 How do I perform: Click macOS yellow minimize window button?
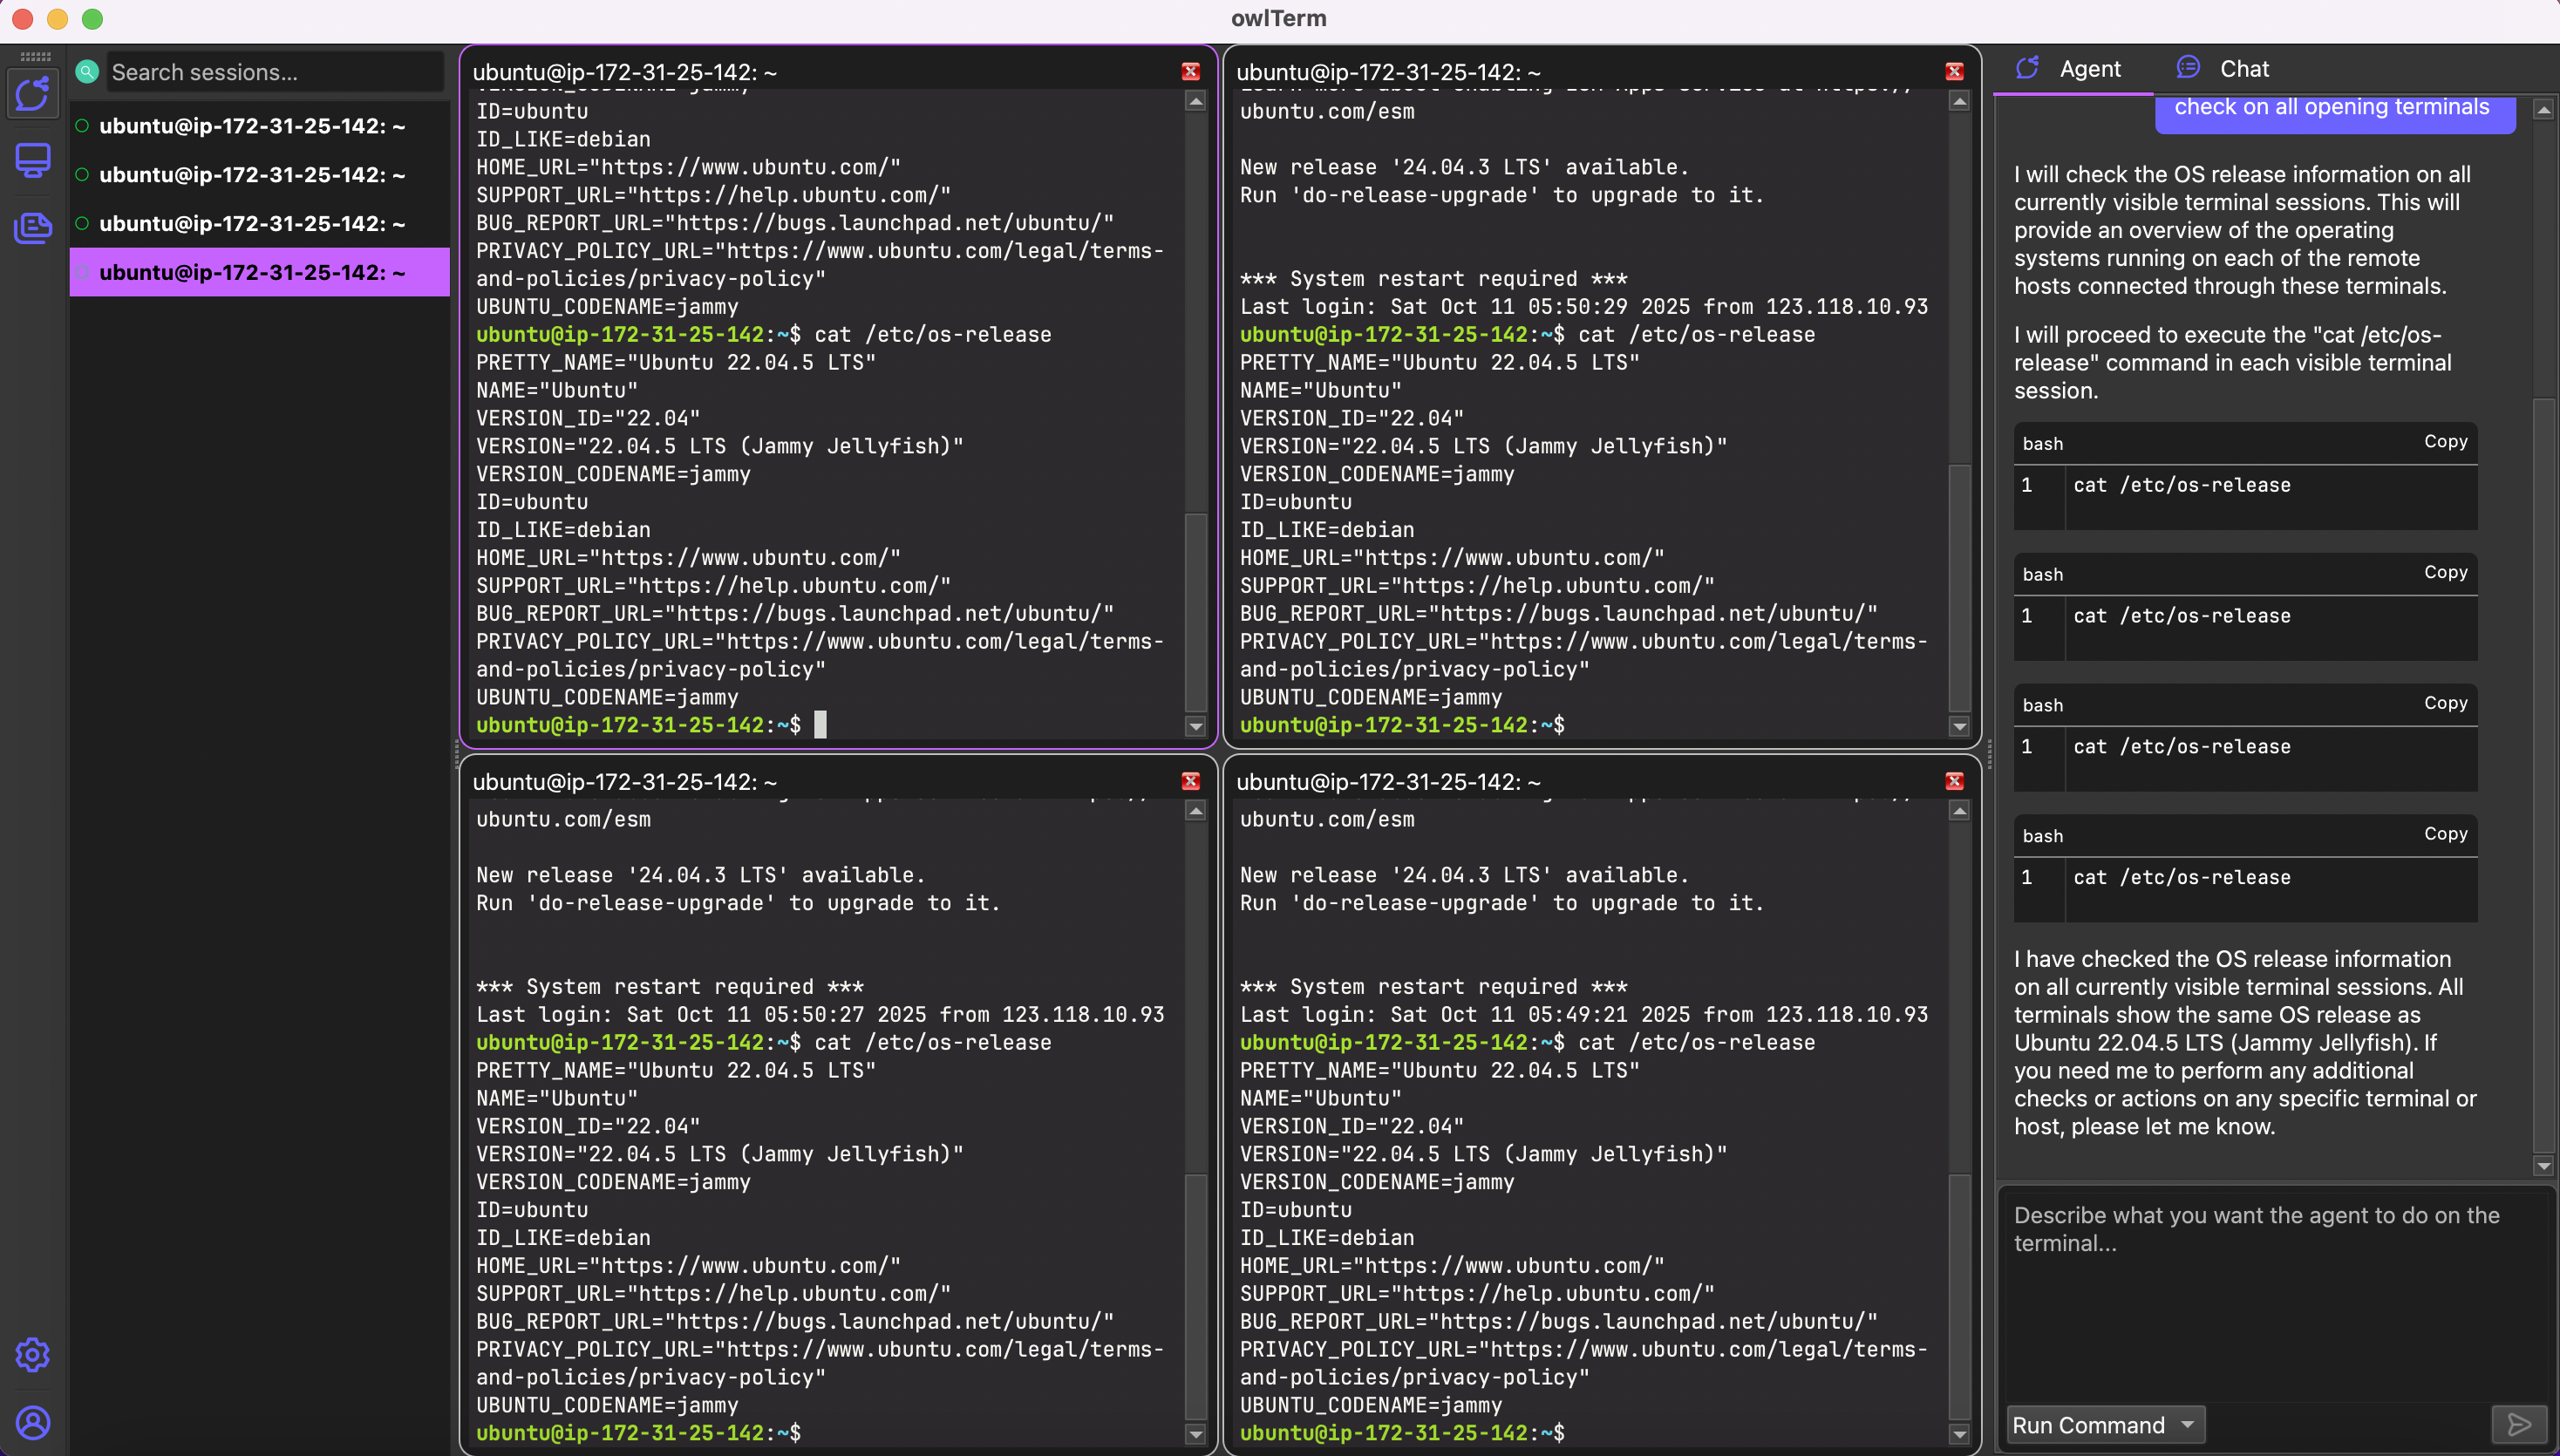[58, 19]
